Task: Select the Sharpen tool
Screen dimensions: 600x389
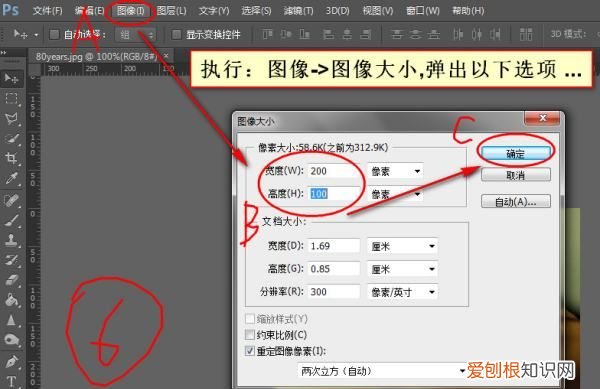Action: pyautogui.click(x=11, y=320)
